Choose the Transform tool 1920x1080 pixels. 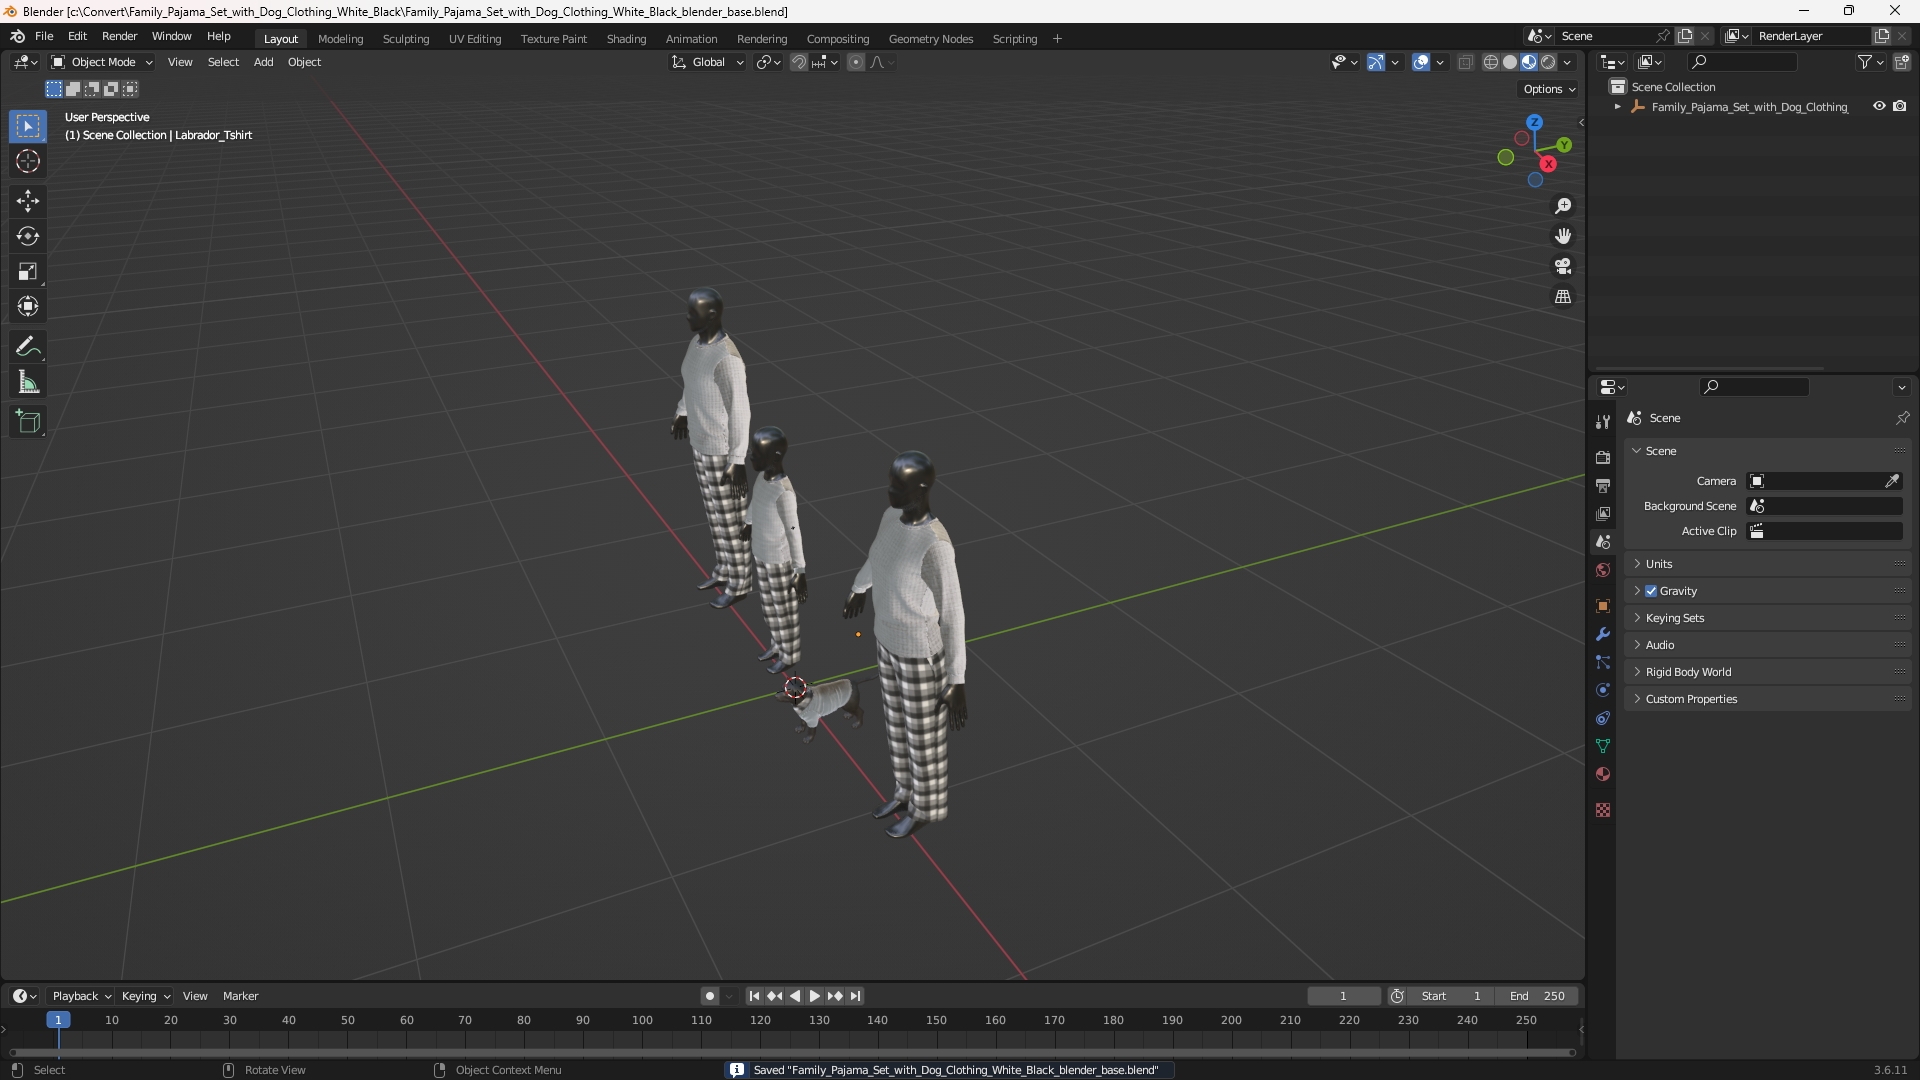[x=28, y=306]
